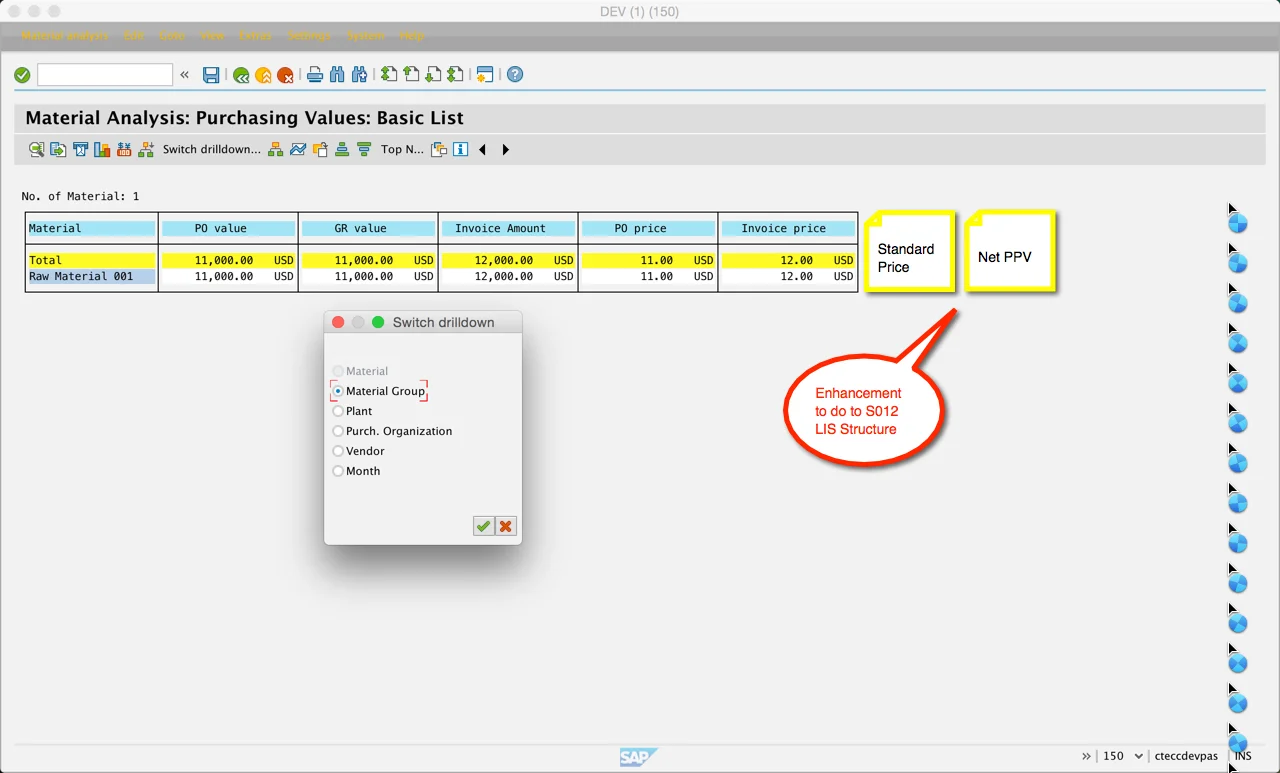This screenshot has height=773, width=1280.
Task: Click the Material column header
Action: tap(92, 228)
